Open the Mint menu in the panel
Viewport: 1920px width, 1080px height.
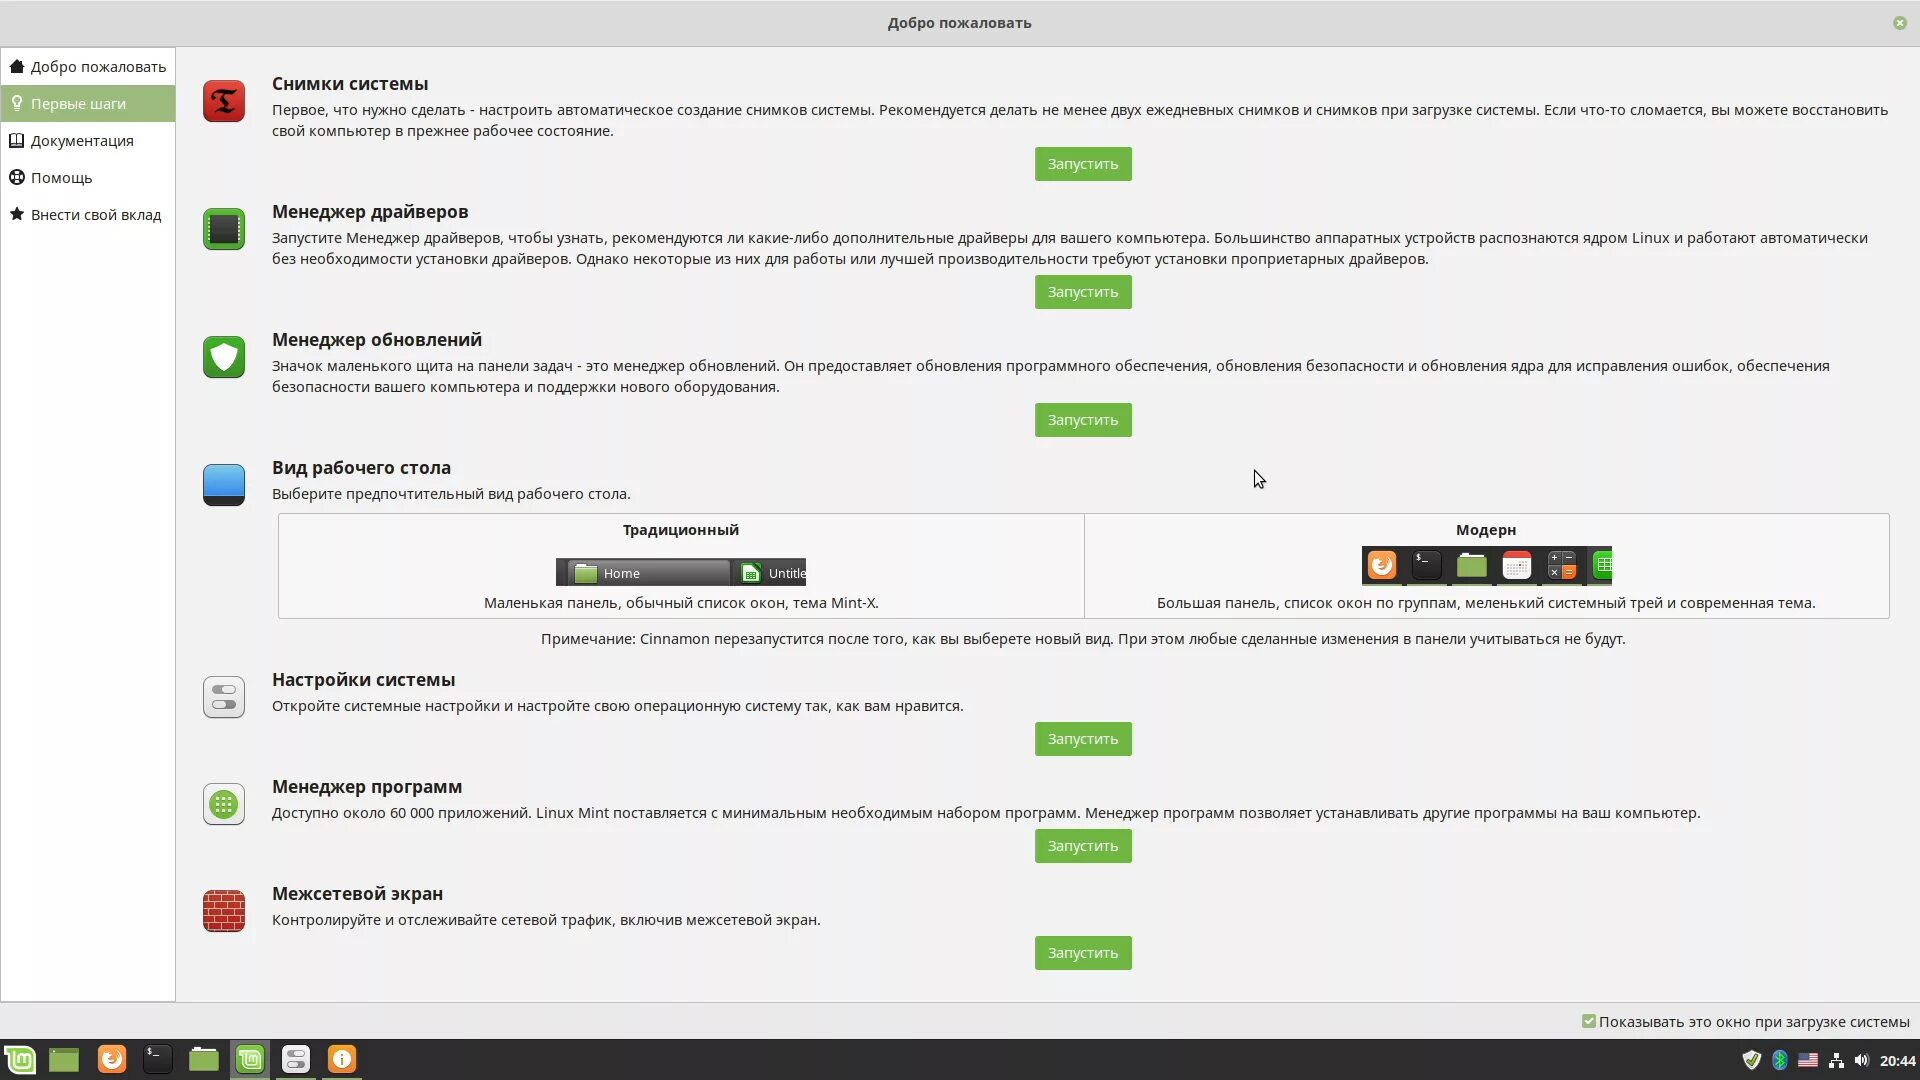tap(20, 1059)
